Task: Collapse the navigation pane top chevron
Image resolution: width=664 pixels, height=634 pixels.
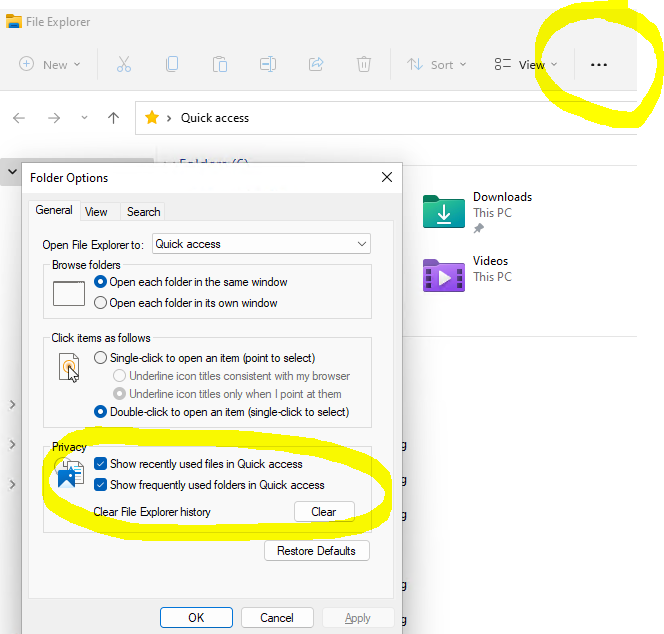Action: click(x=12, y=172)
